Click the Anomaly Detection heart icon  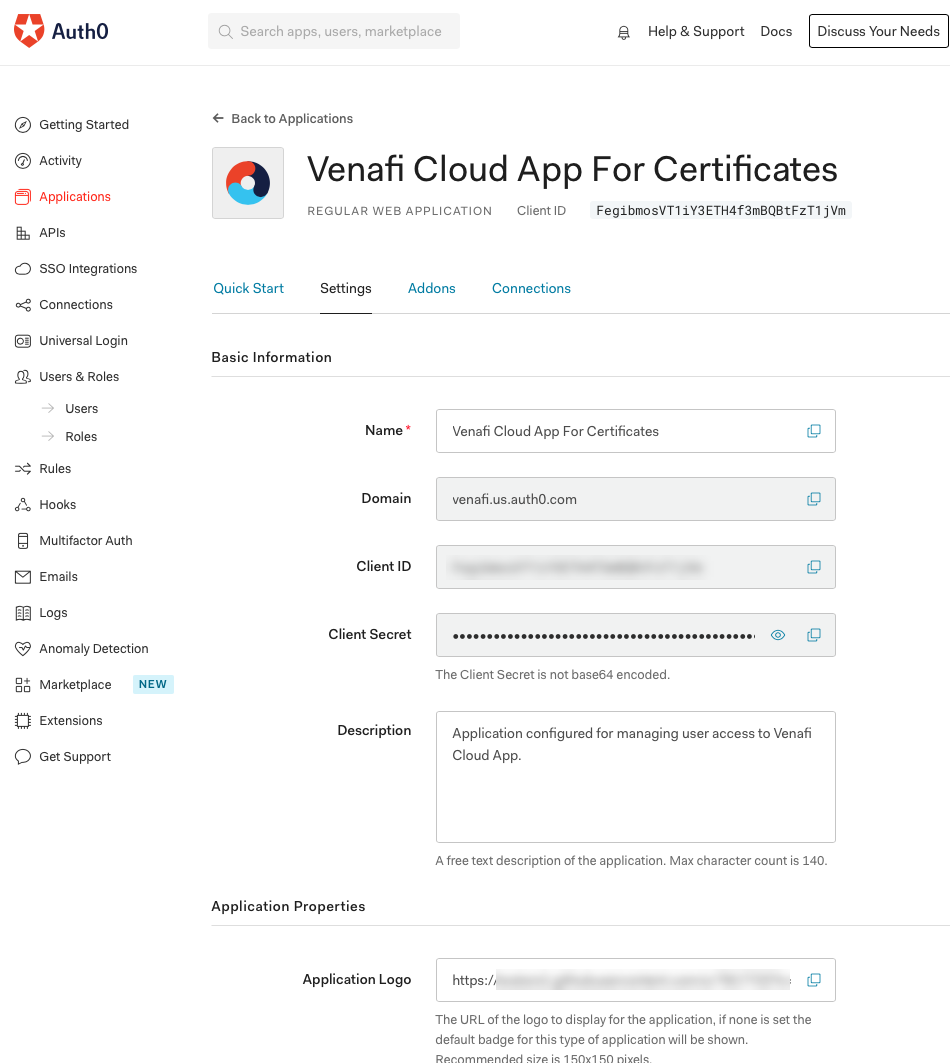click(x=23, y=649)
